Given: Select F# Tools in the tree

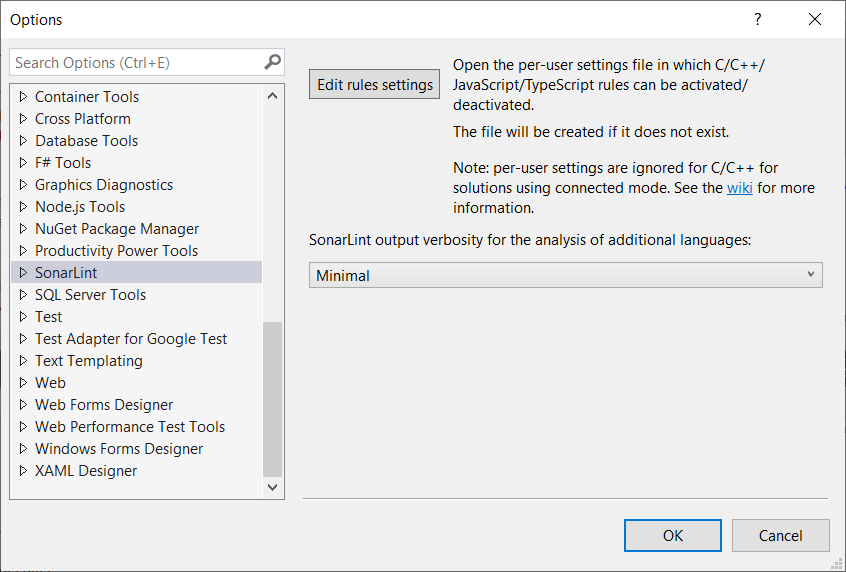Looking at the screenshot, I should (63, 162).
